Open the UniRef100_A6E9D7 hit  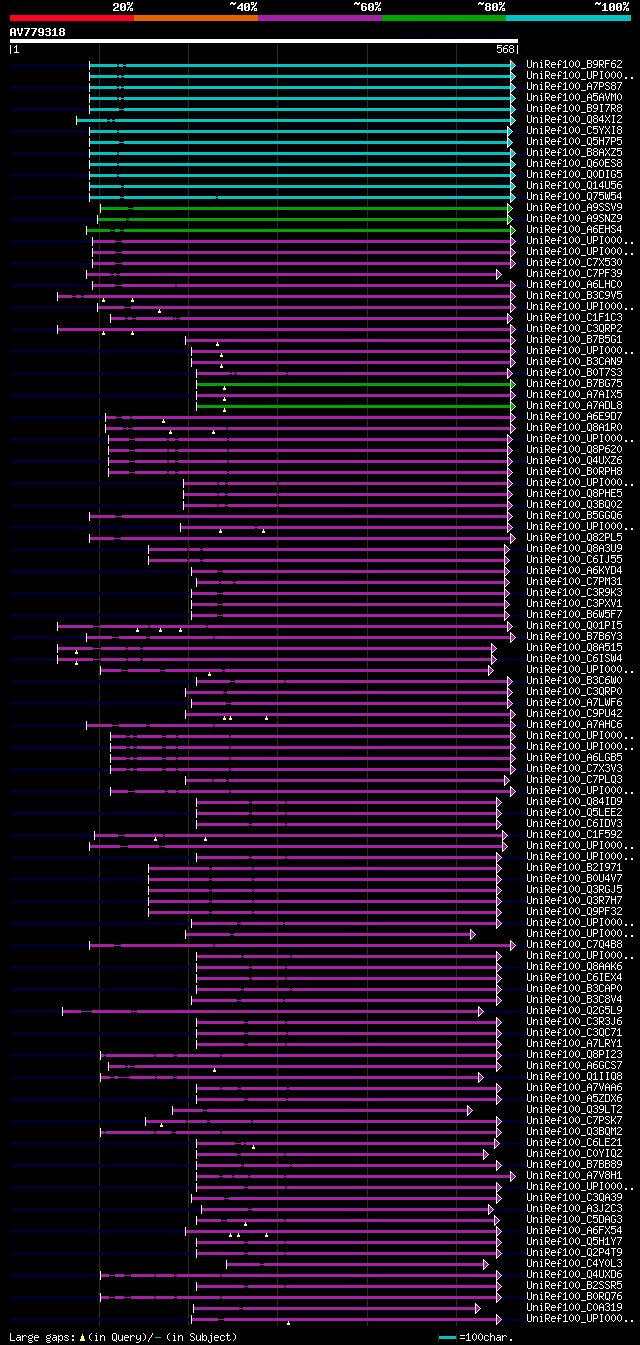(x=574, y=417)
